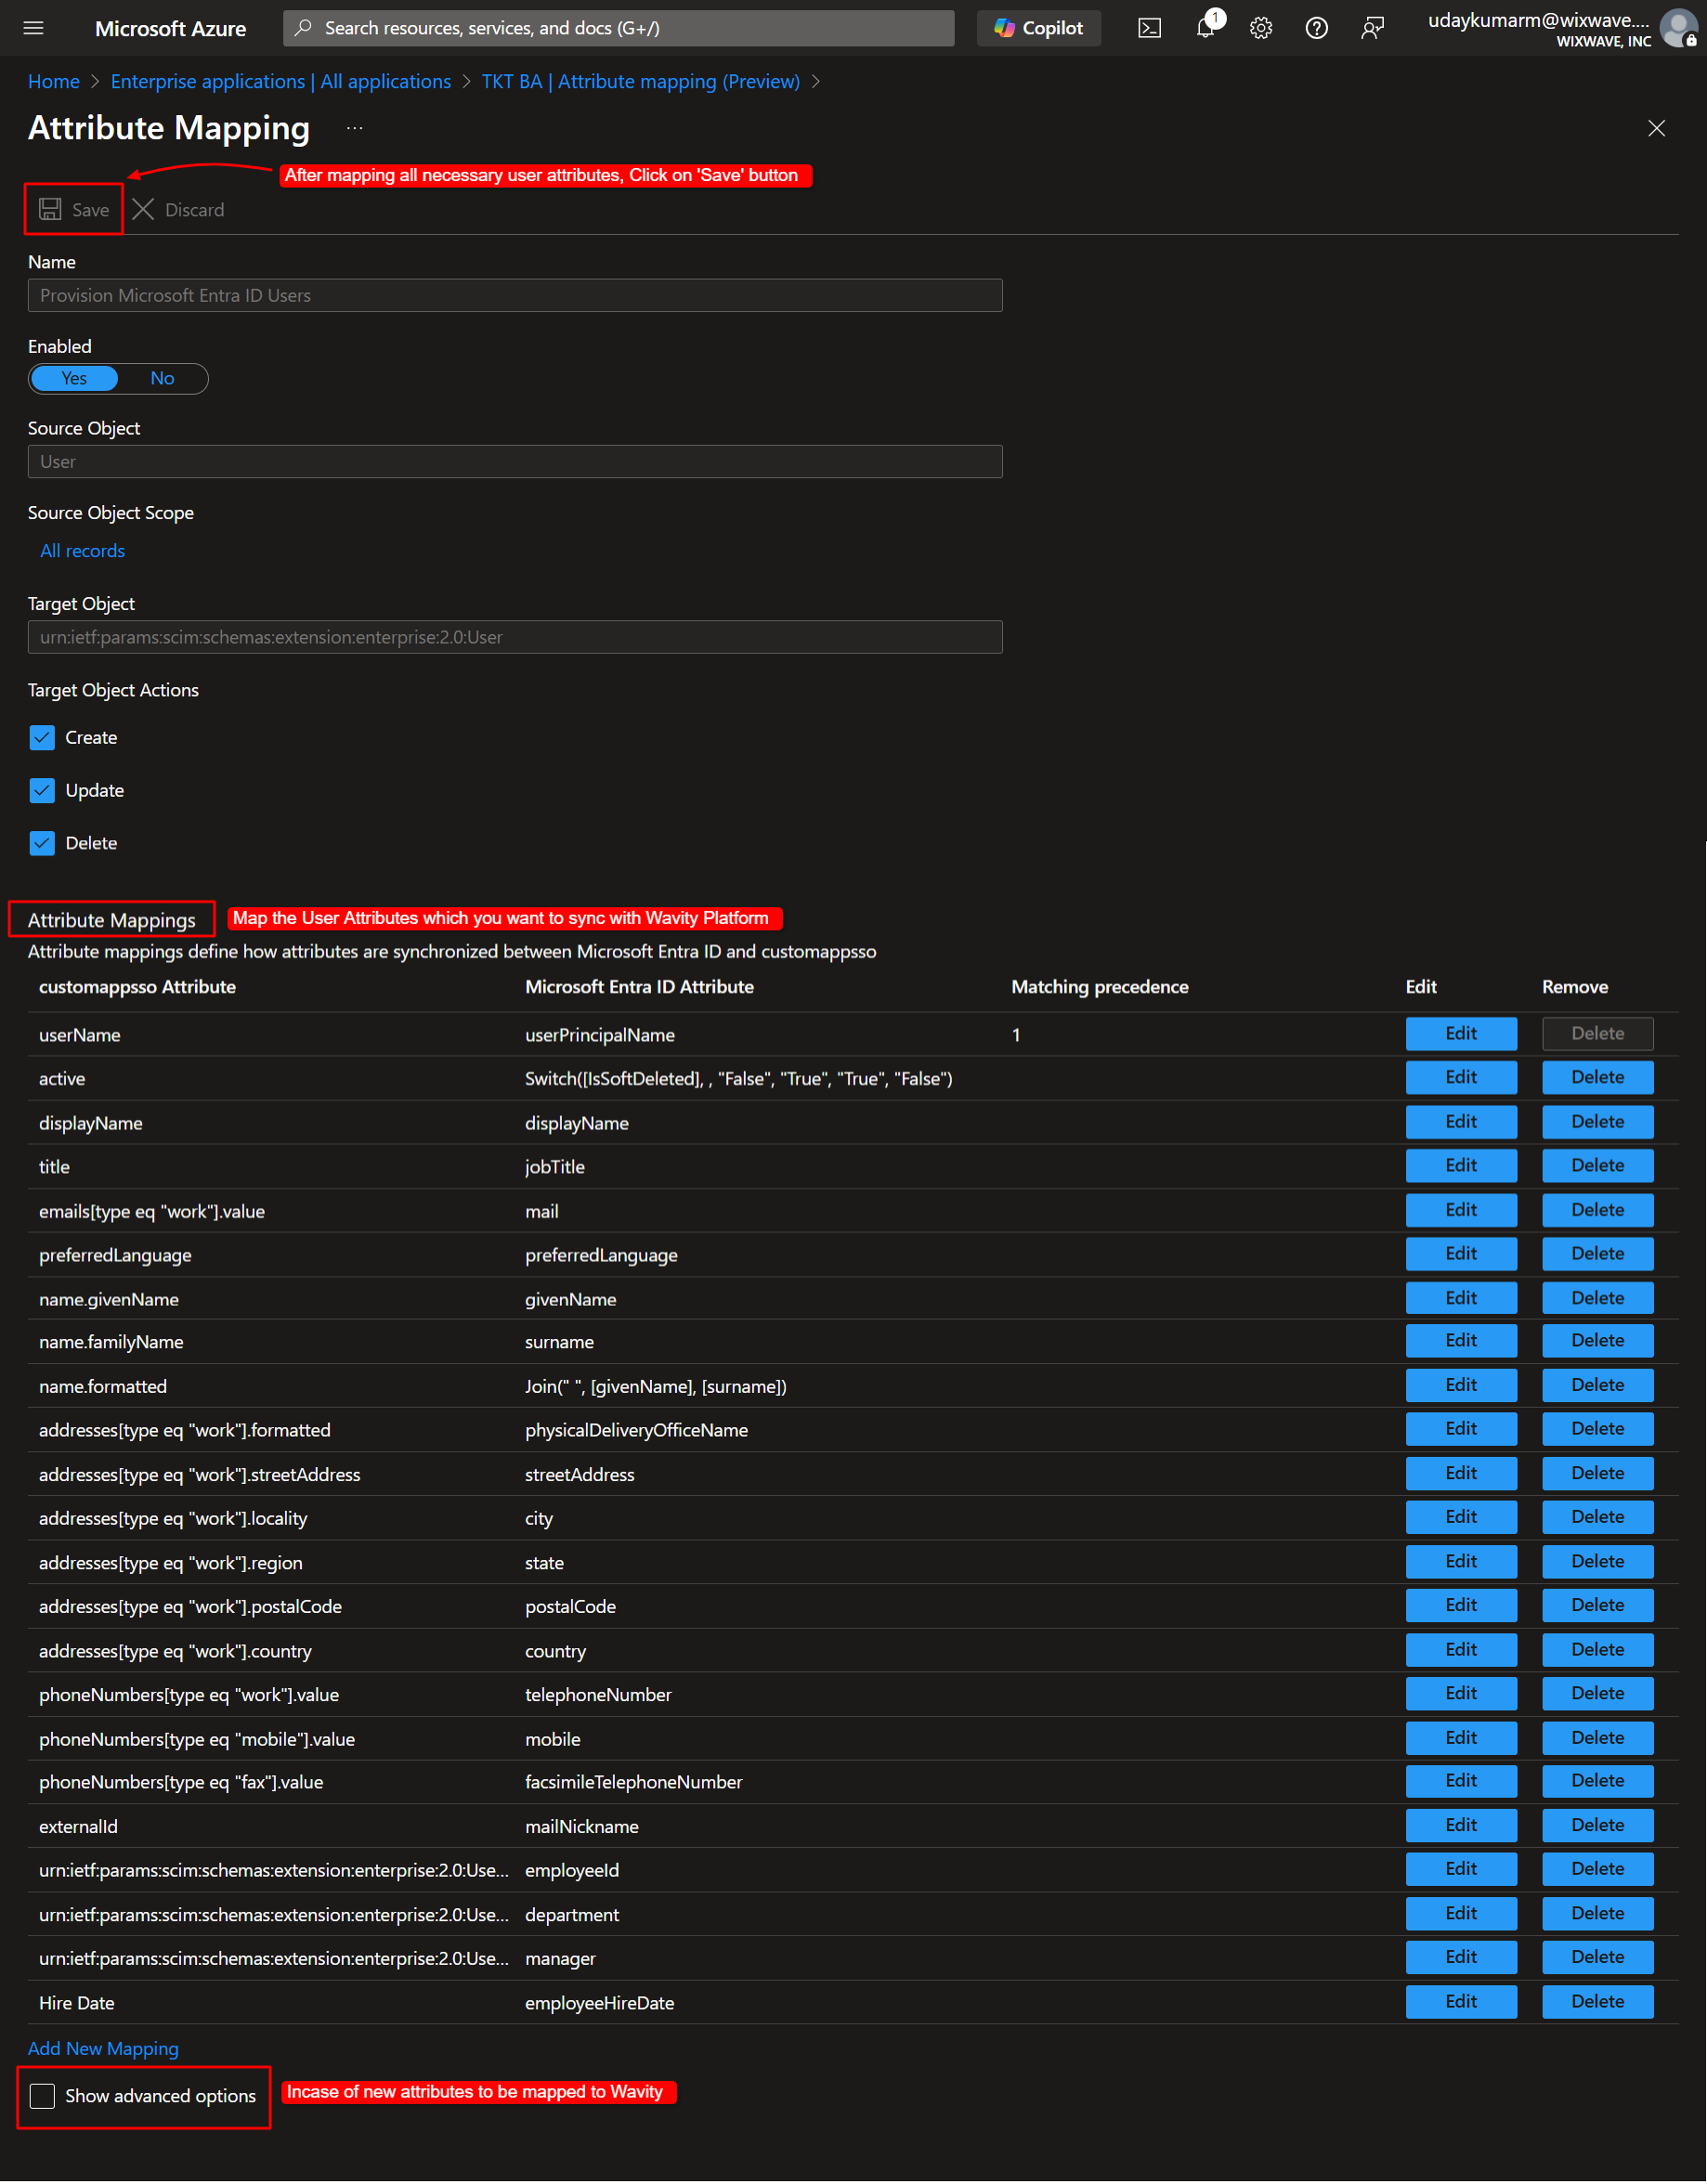Click the Discard X icon
The image size is (1707, 2184).
143,209
